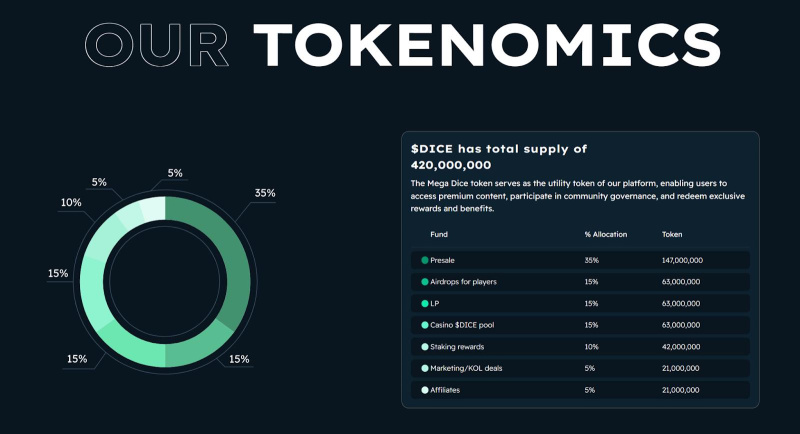Click the OUR TOKENOMICS heading

click(x=402, y=44)
